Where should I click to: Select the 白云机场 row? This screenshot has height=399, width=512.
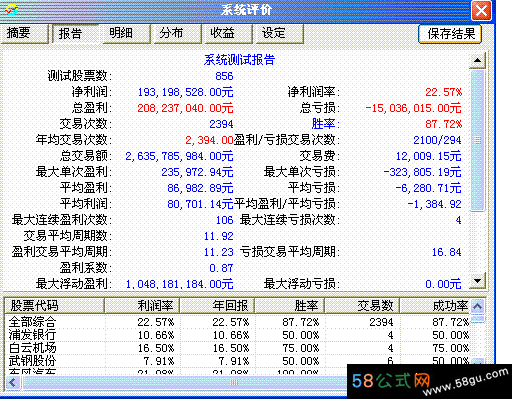(x=238, y=348)
